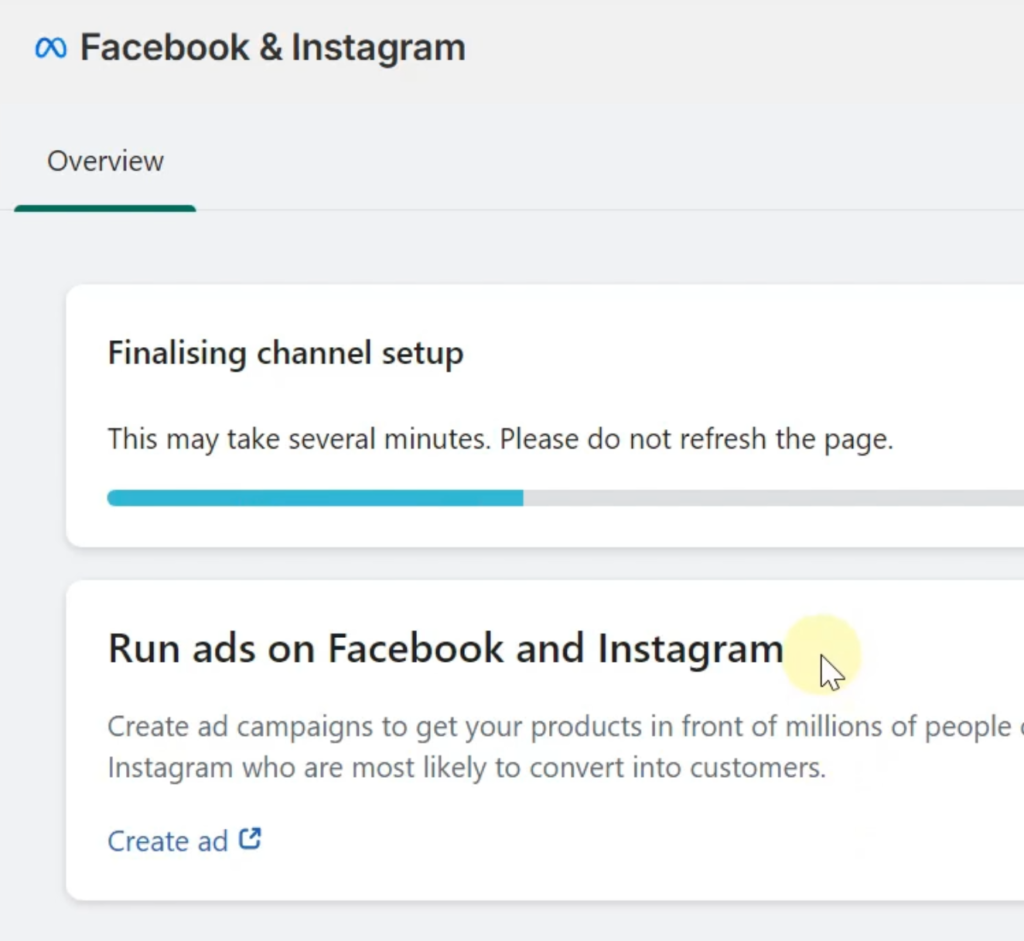Select the Finalising channel setup heading
The width and height of the screenshot is (1024, 941).
286,353
